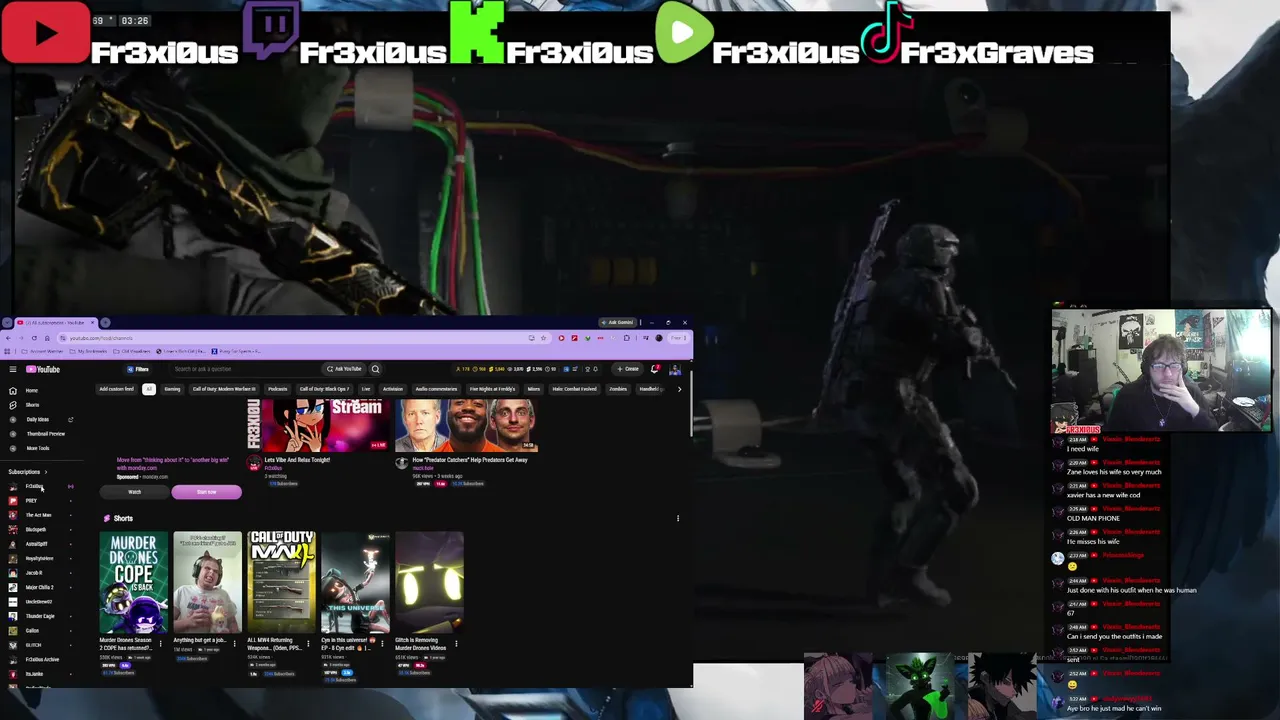Open options for Murder Drones Season 2 short
1280x720 pixels.
(x=160, y=643)
